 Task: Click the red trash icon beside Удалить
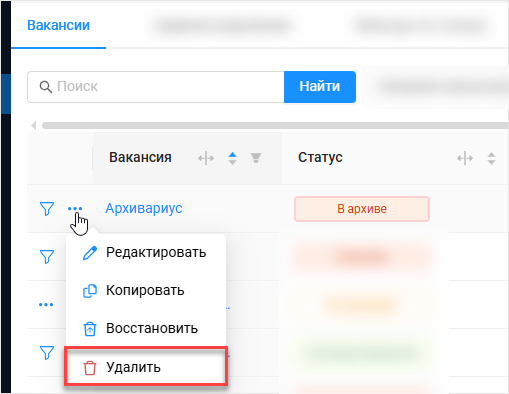pos(90,368)
